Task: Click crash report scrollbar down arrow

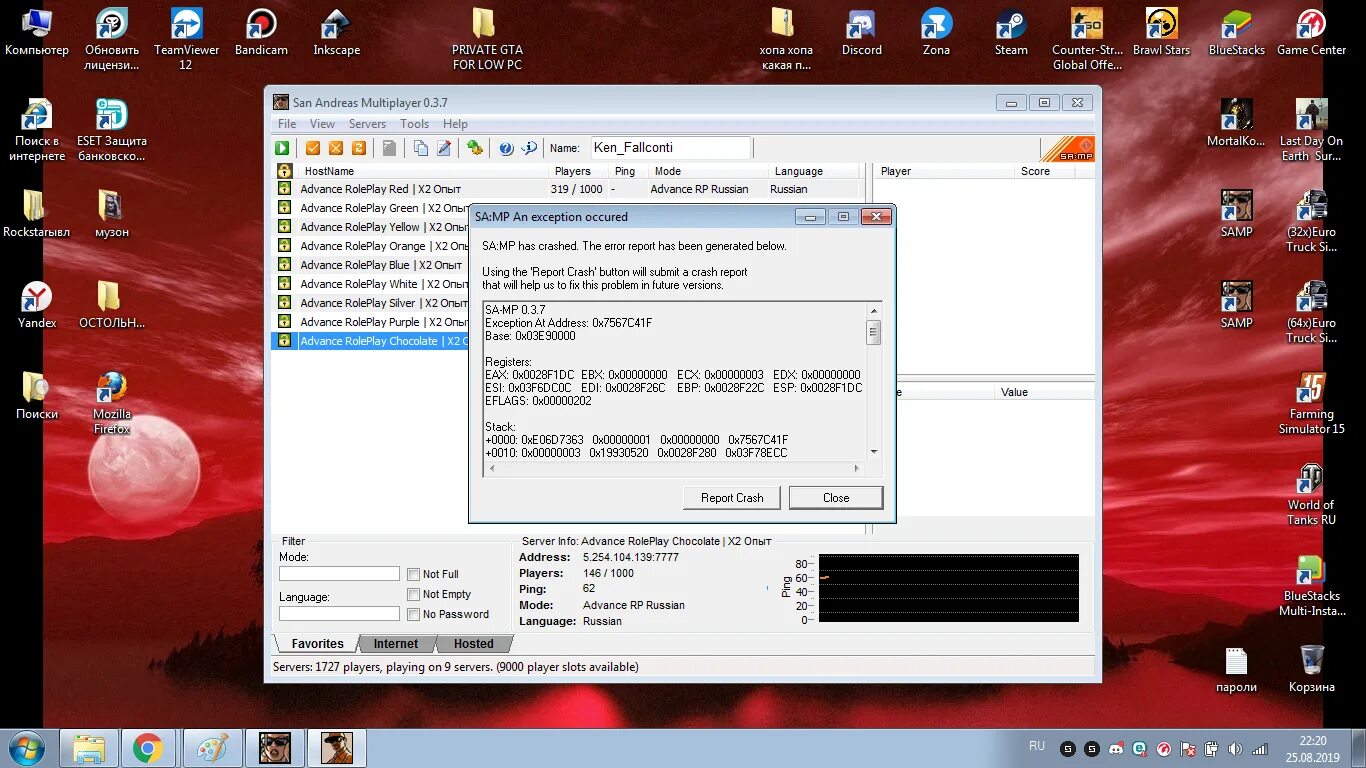Action: click(x=874, y=452)
